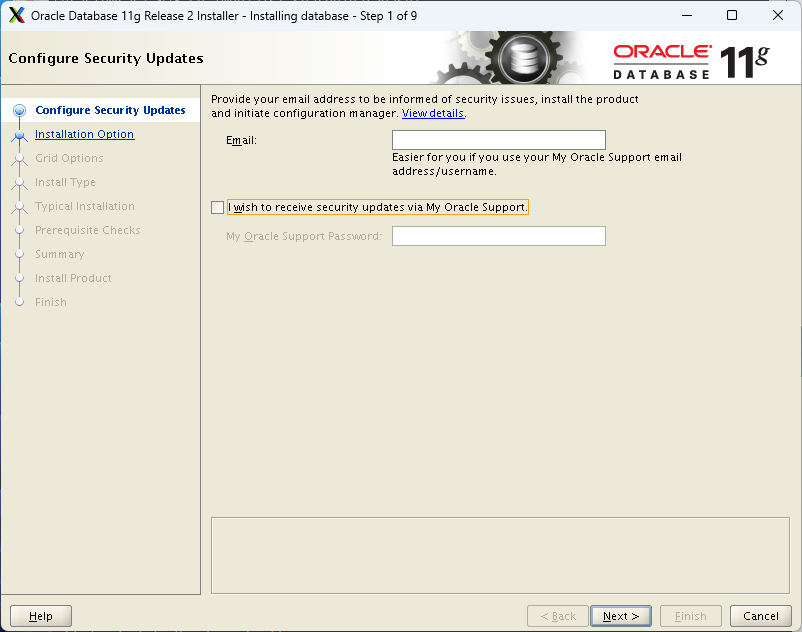Click the empty message area at bottom
This screenshot has height=632, width=802.
500,555
